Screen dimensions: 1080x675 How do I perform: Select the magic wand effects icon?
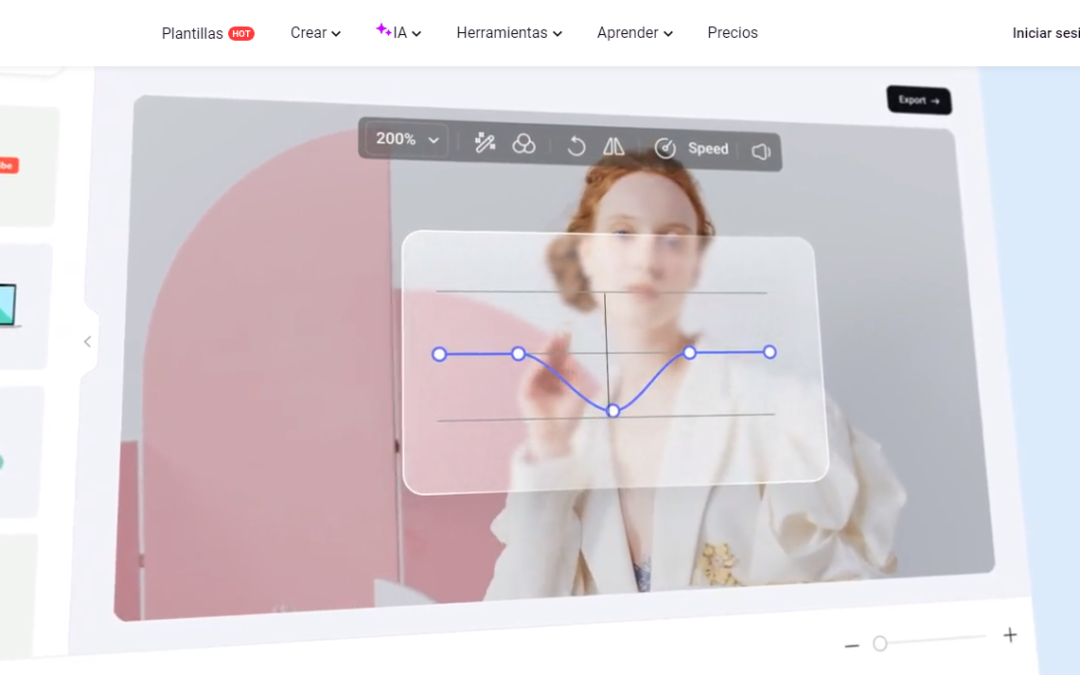pos(485,143)
